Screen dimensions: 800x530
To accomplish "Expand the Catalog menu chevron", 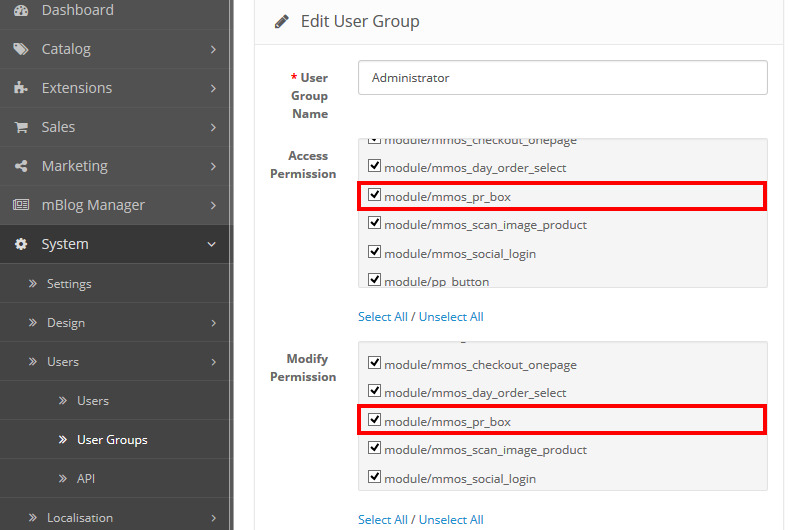I will point(213,49).
